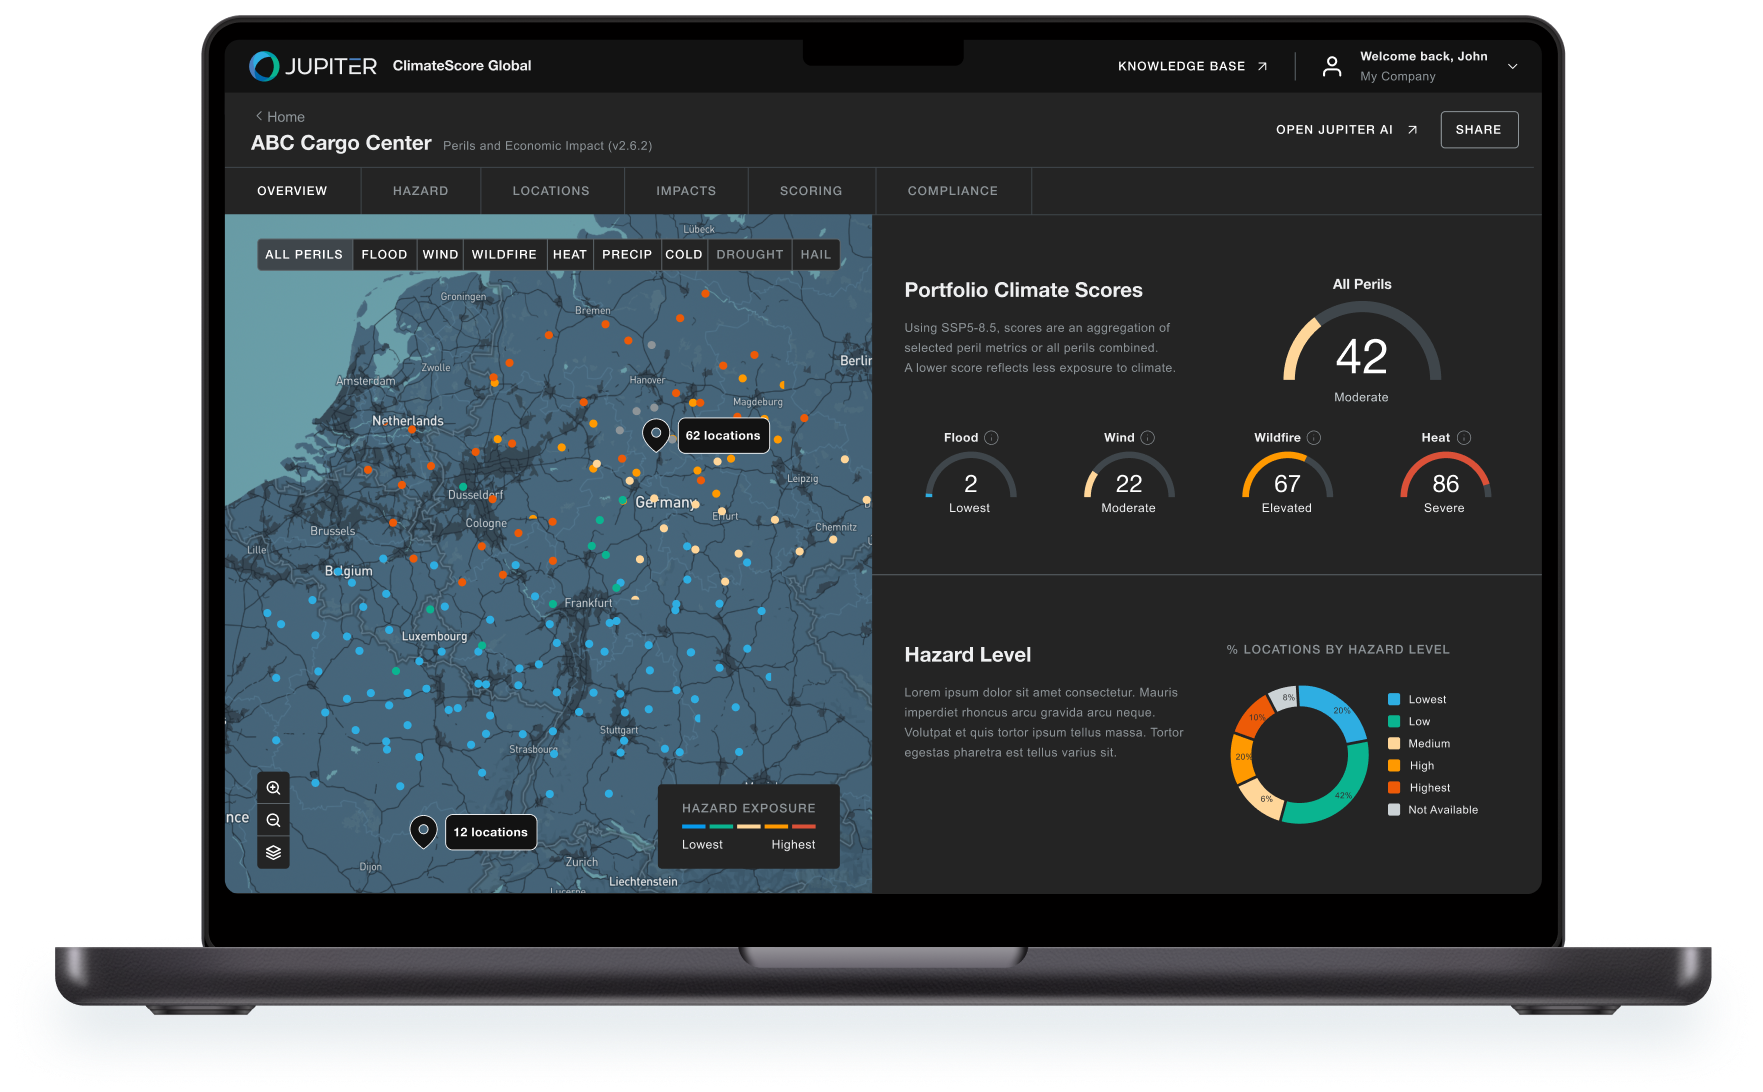Screen dimensions: 1763x1092
Task: Click the 42% segment of the hazard donut chart
Action: [1344, 795]
